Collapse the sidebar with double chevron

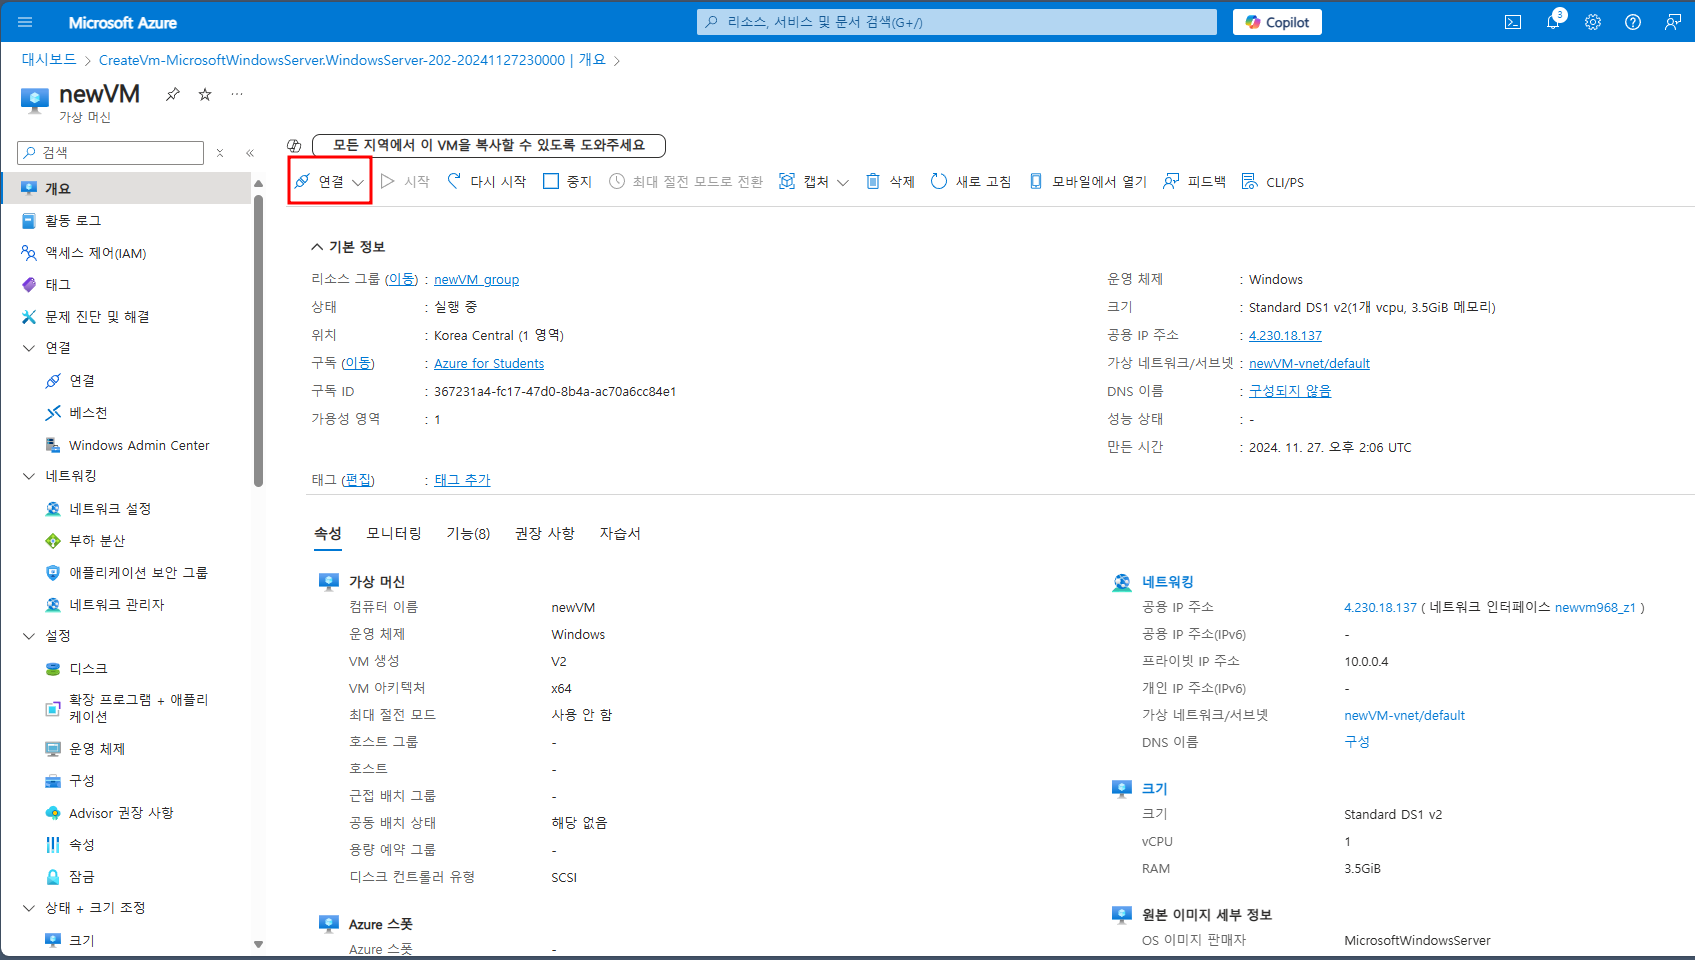coord(250,153)
